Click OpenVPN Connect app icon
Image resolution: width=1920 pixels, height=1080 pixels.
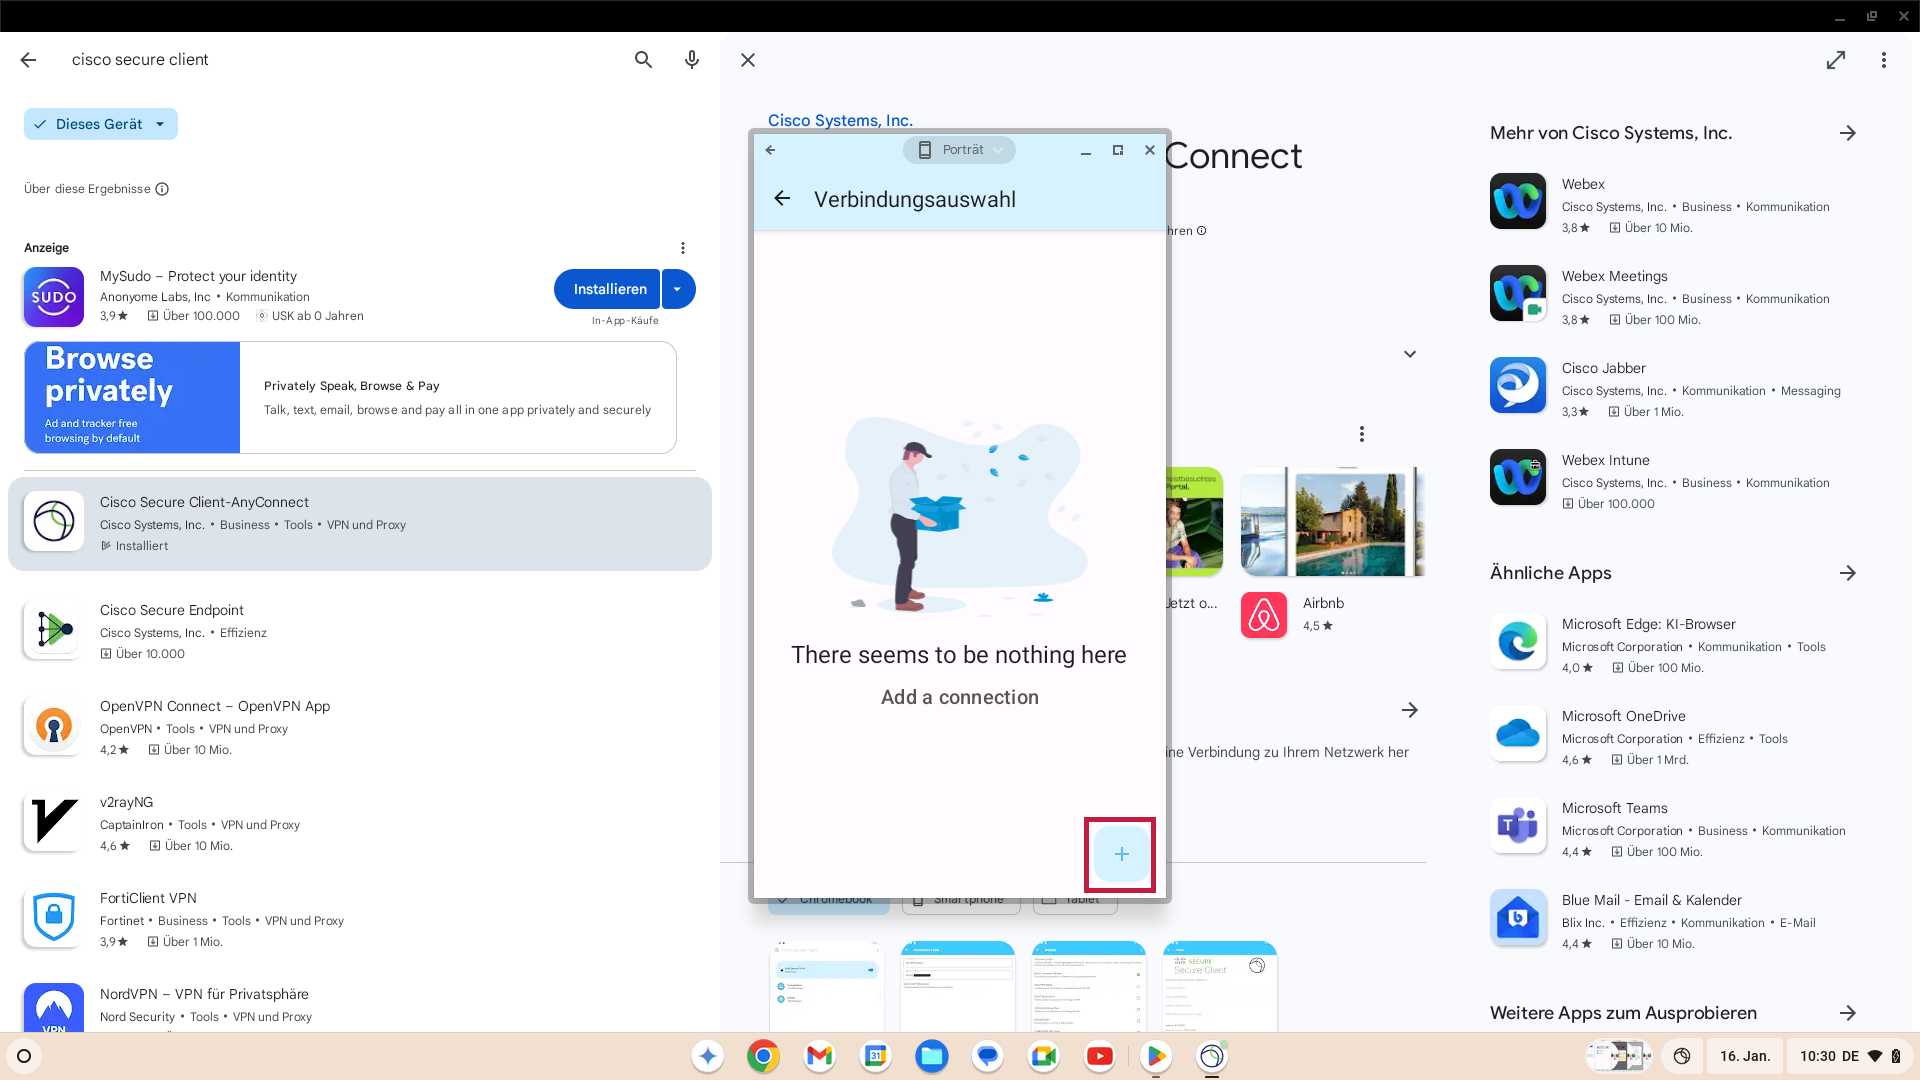pyautogui.click(x=54, y=727)
